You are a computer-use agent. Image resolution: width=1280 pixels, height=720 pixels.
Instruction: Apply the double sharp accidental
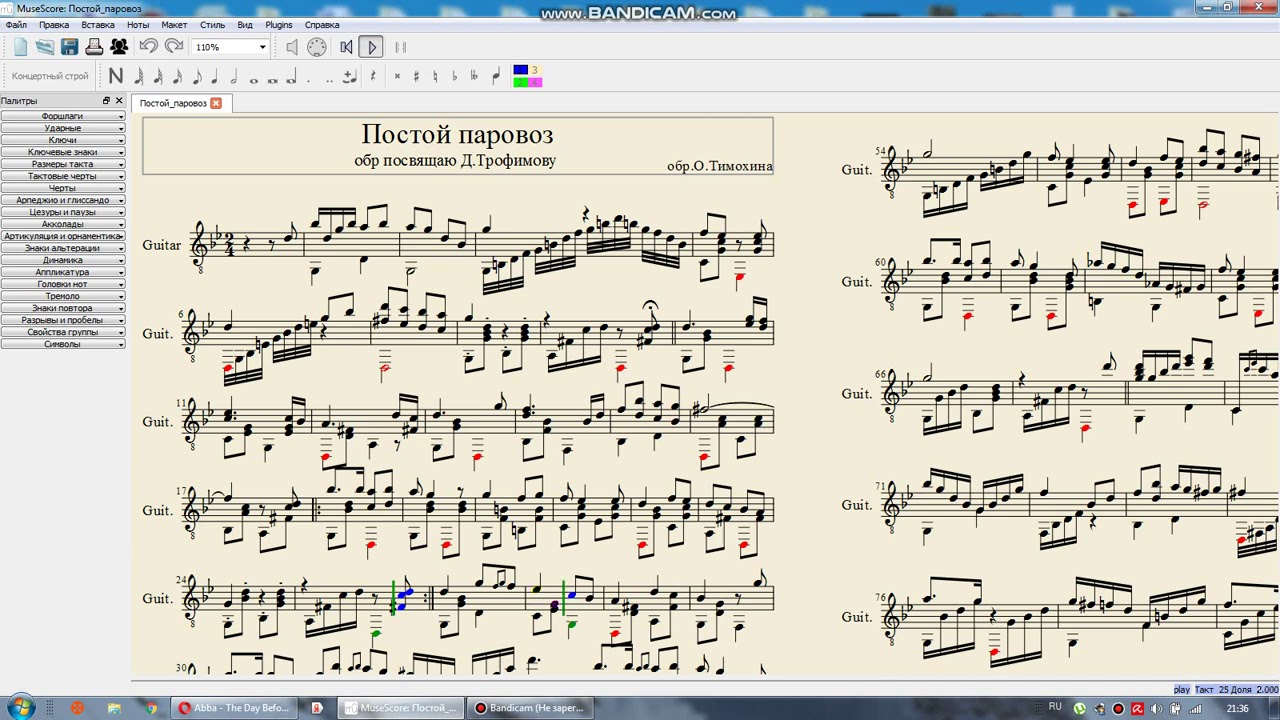click(x=397, y=76)
